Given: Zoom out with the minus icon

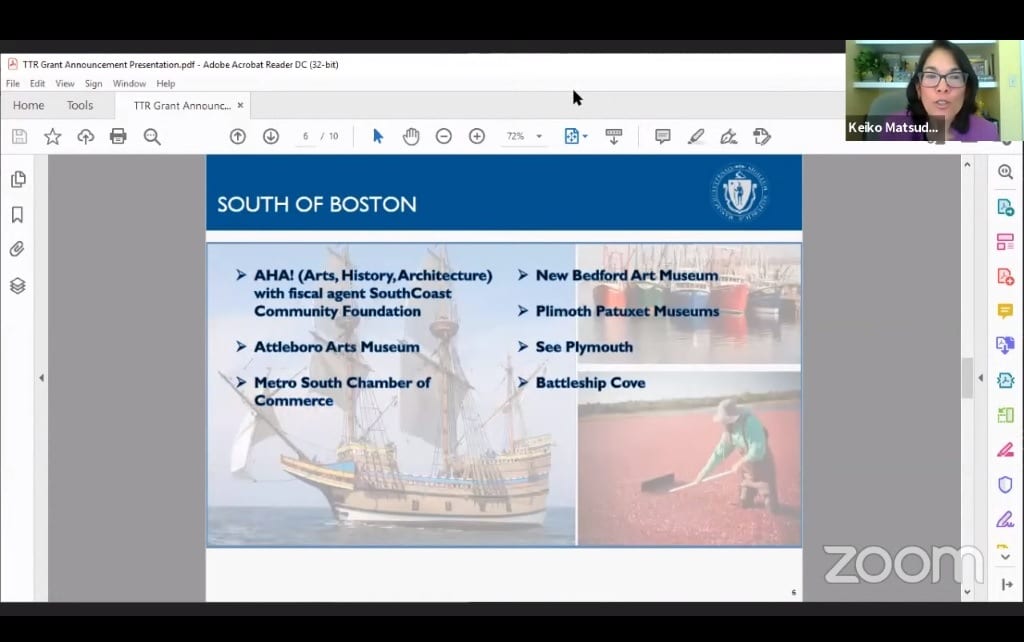Looking at the screenshot, I should [x=444, y=136].
